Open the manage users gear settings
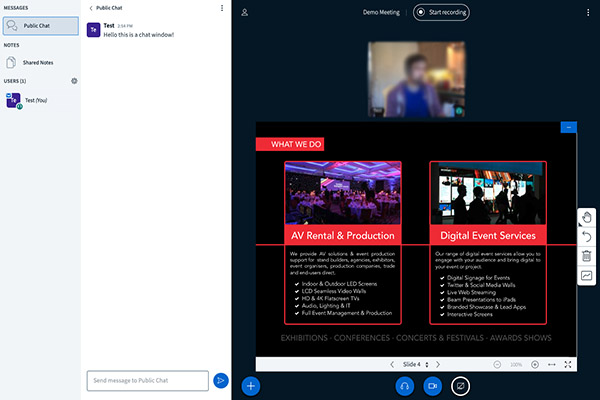 [x=74, y=80]
